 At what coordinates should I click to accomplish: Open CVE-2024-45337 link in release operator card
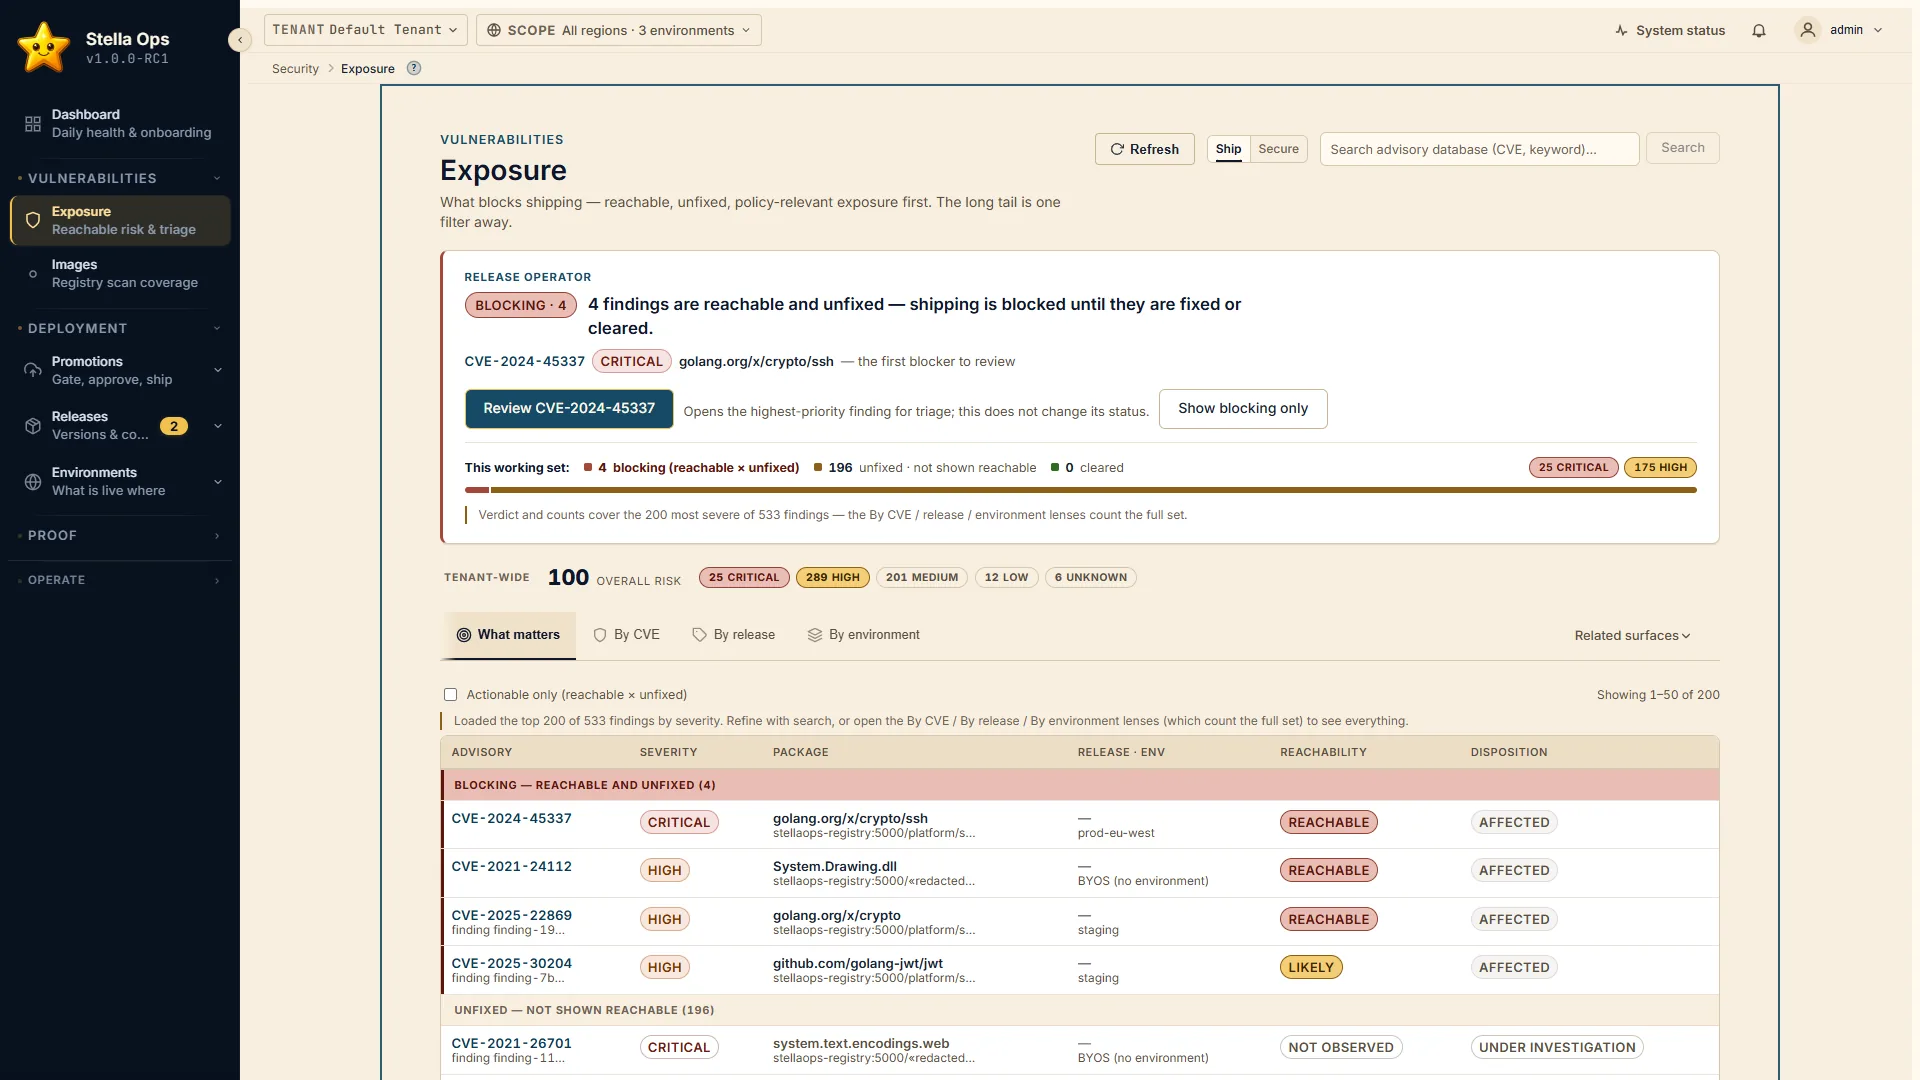pos(525,362)
